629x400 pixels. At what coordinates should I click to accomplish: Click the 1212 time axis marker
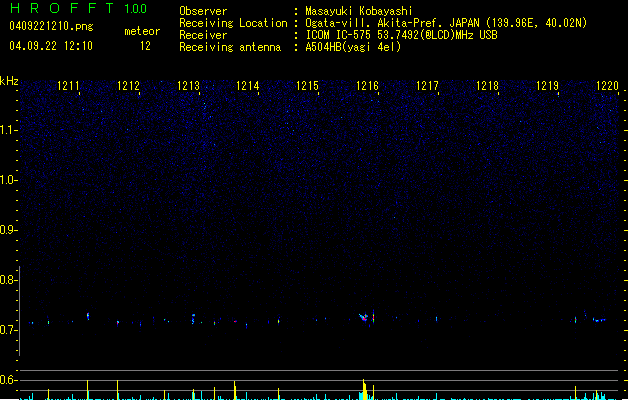point(128,86)
